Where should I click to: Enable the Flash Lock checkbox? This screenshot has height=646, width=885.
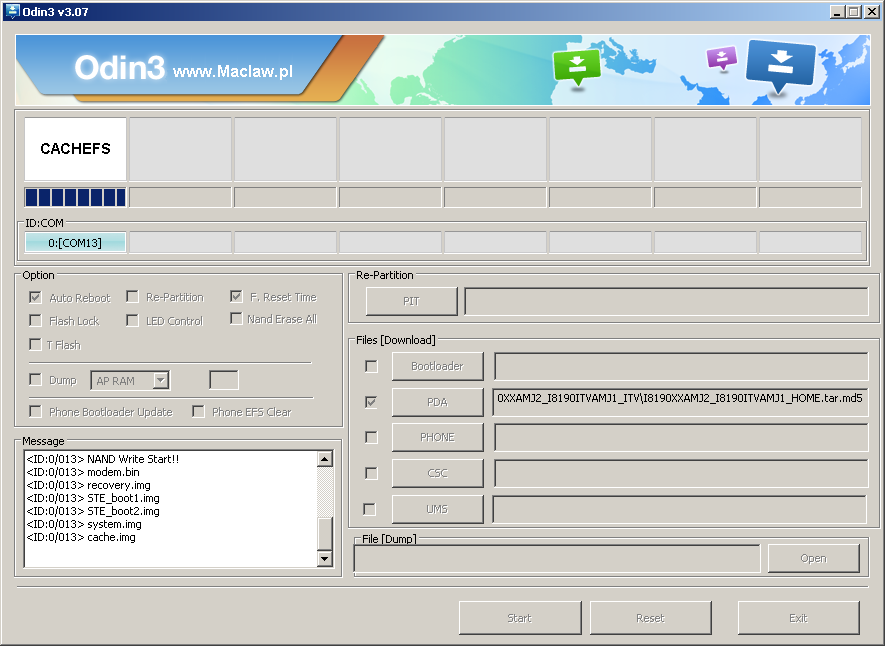35,320
